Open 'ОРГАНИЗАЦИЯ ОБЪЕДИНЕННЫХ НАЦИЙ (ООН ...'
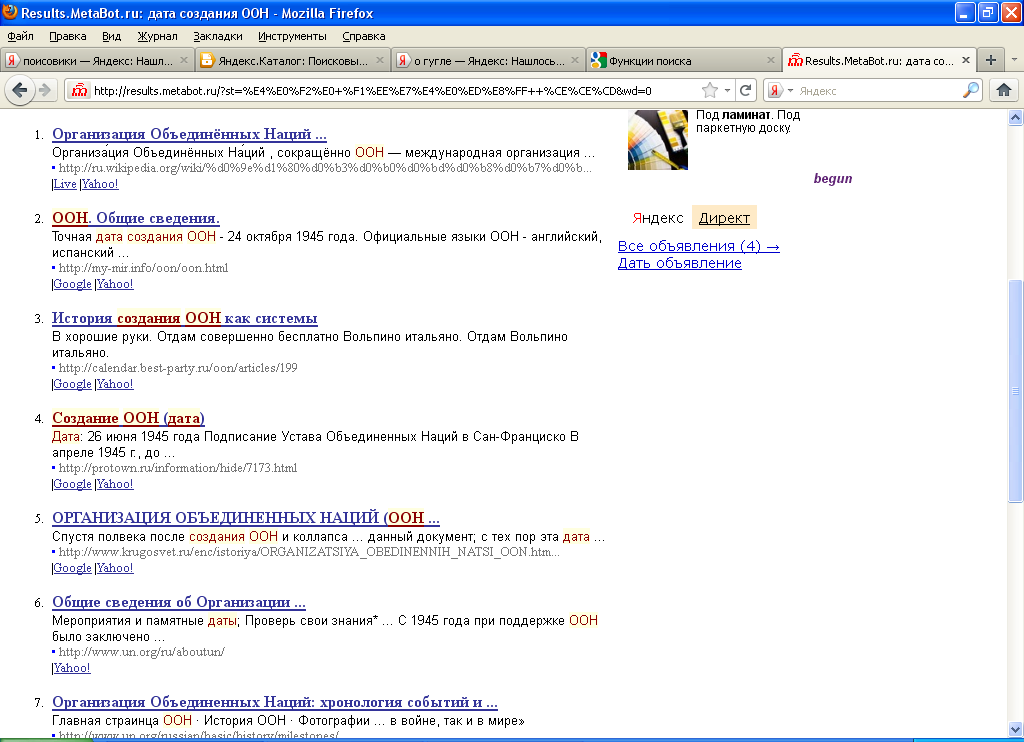The height and width of the screenshot is (742, 1024). pos(246,518)
